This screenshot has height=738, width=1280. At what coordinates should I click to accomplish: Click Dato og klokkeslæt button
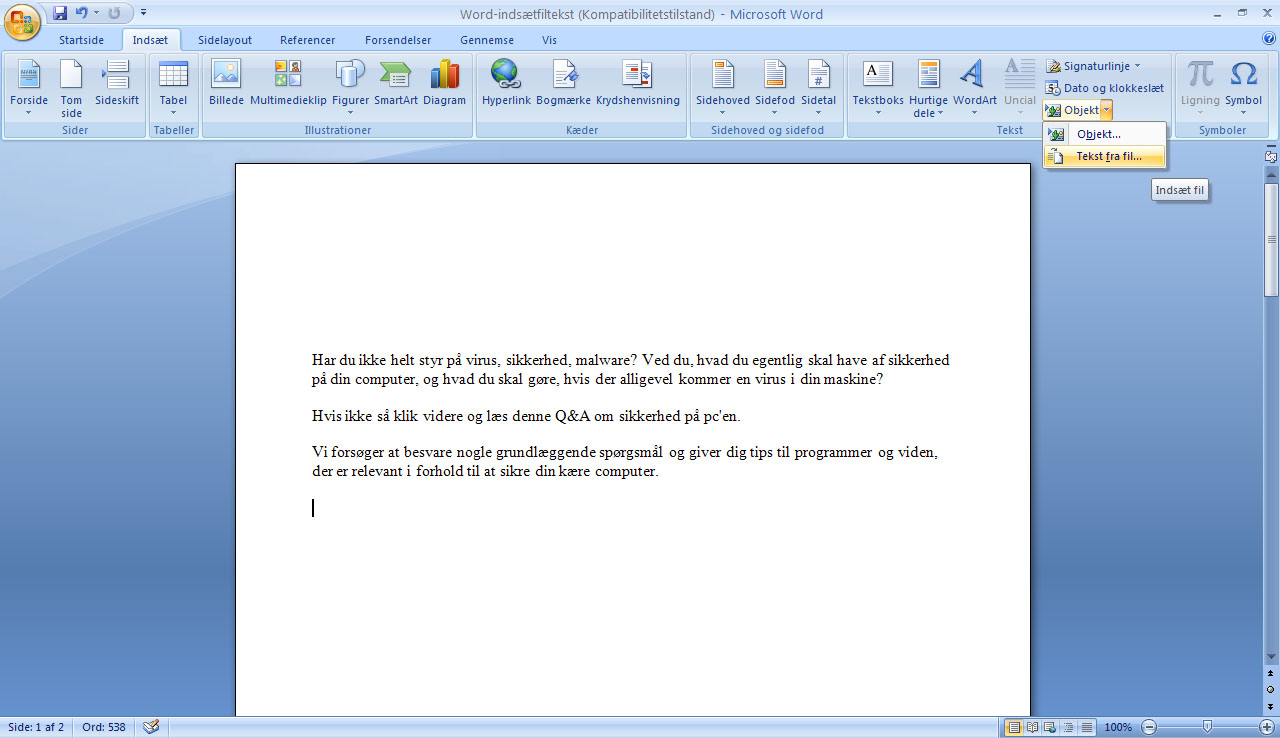(1104, 88)
